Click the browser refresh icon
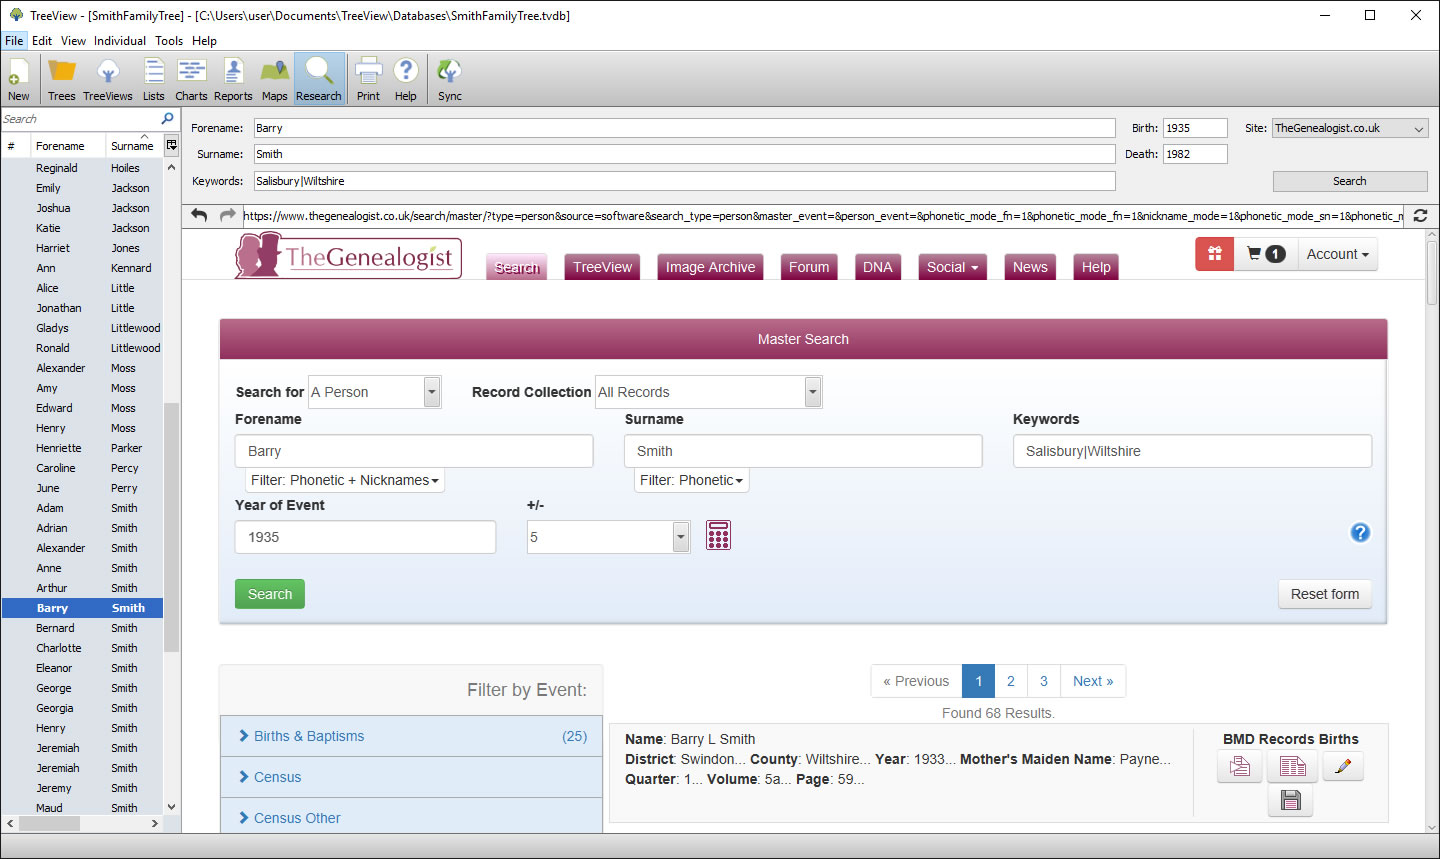 tap(1420, 215)
